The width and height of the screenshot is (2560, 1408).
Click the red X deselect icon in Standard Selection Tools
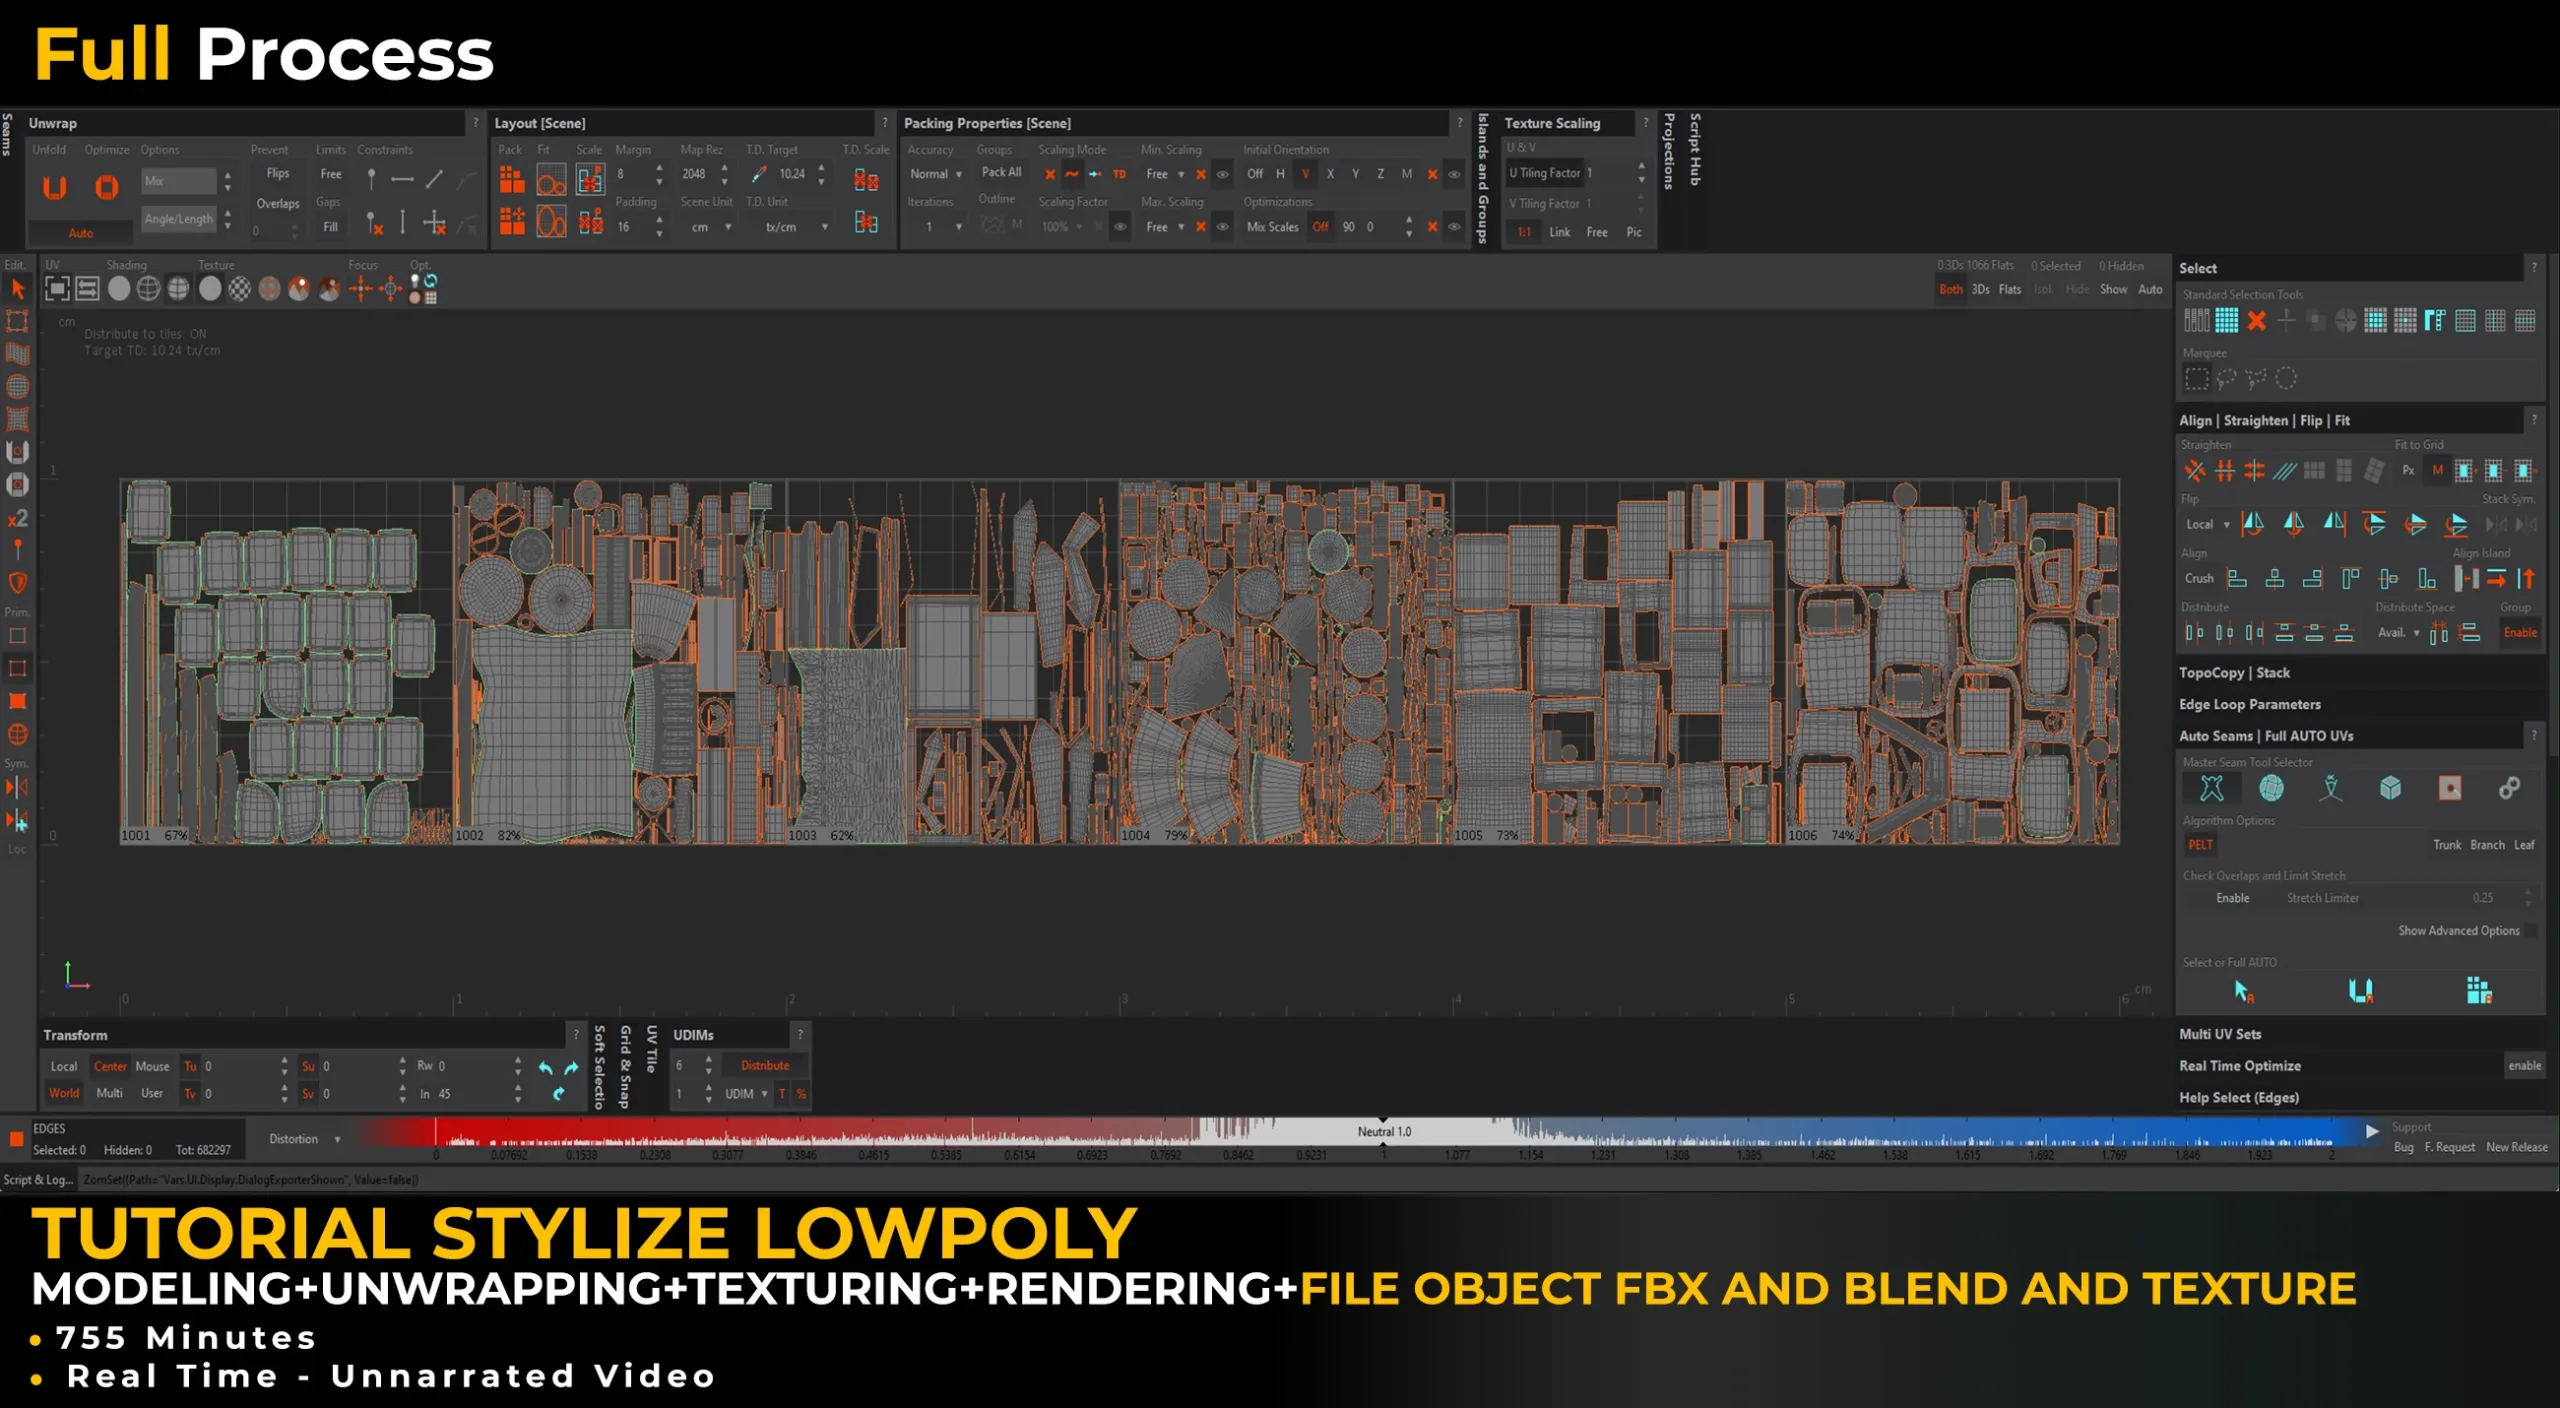point(2258,322)
